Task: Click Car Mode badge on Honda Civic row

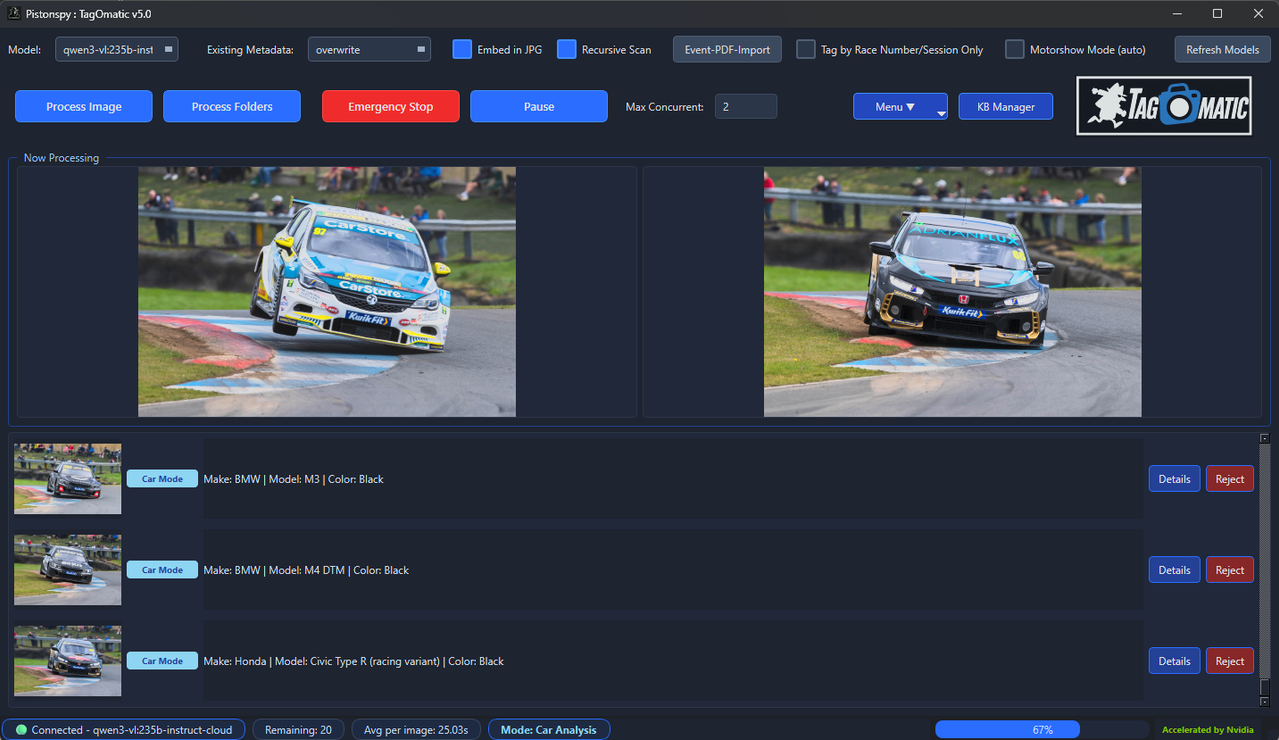Action: coord(162,661)
